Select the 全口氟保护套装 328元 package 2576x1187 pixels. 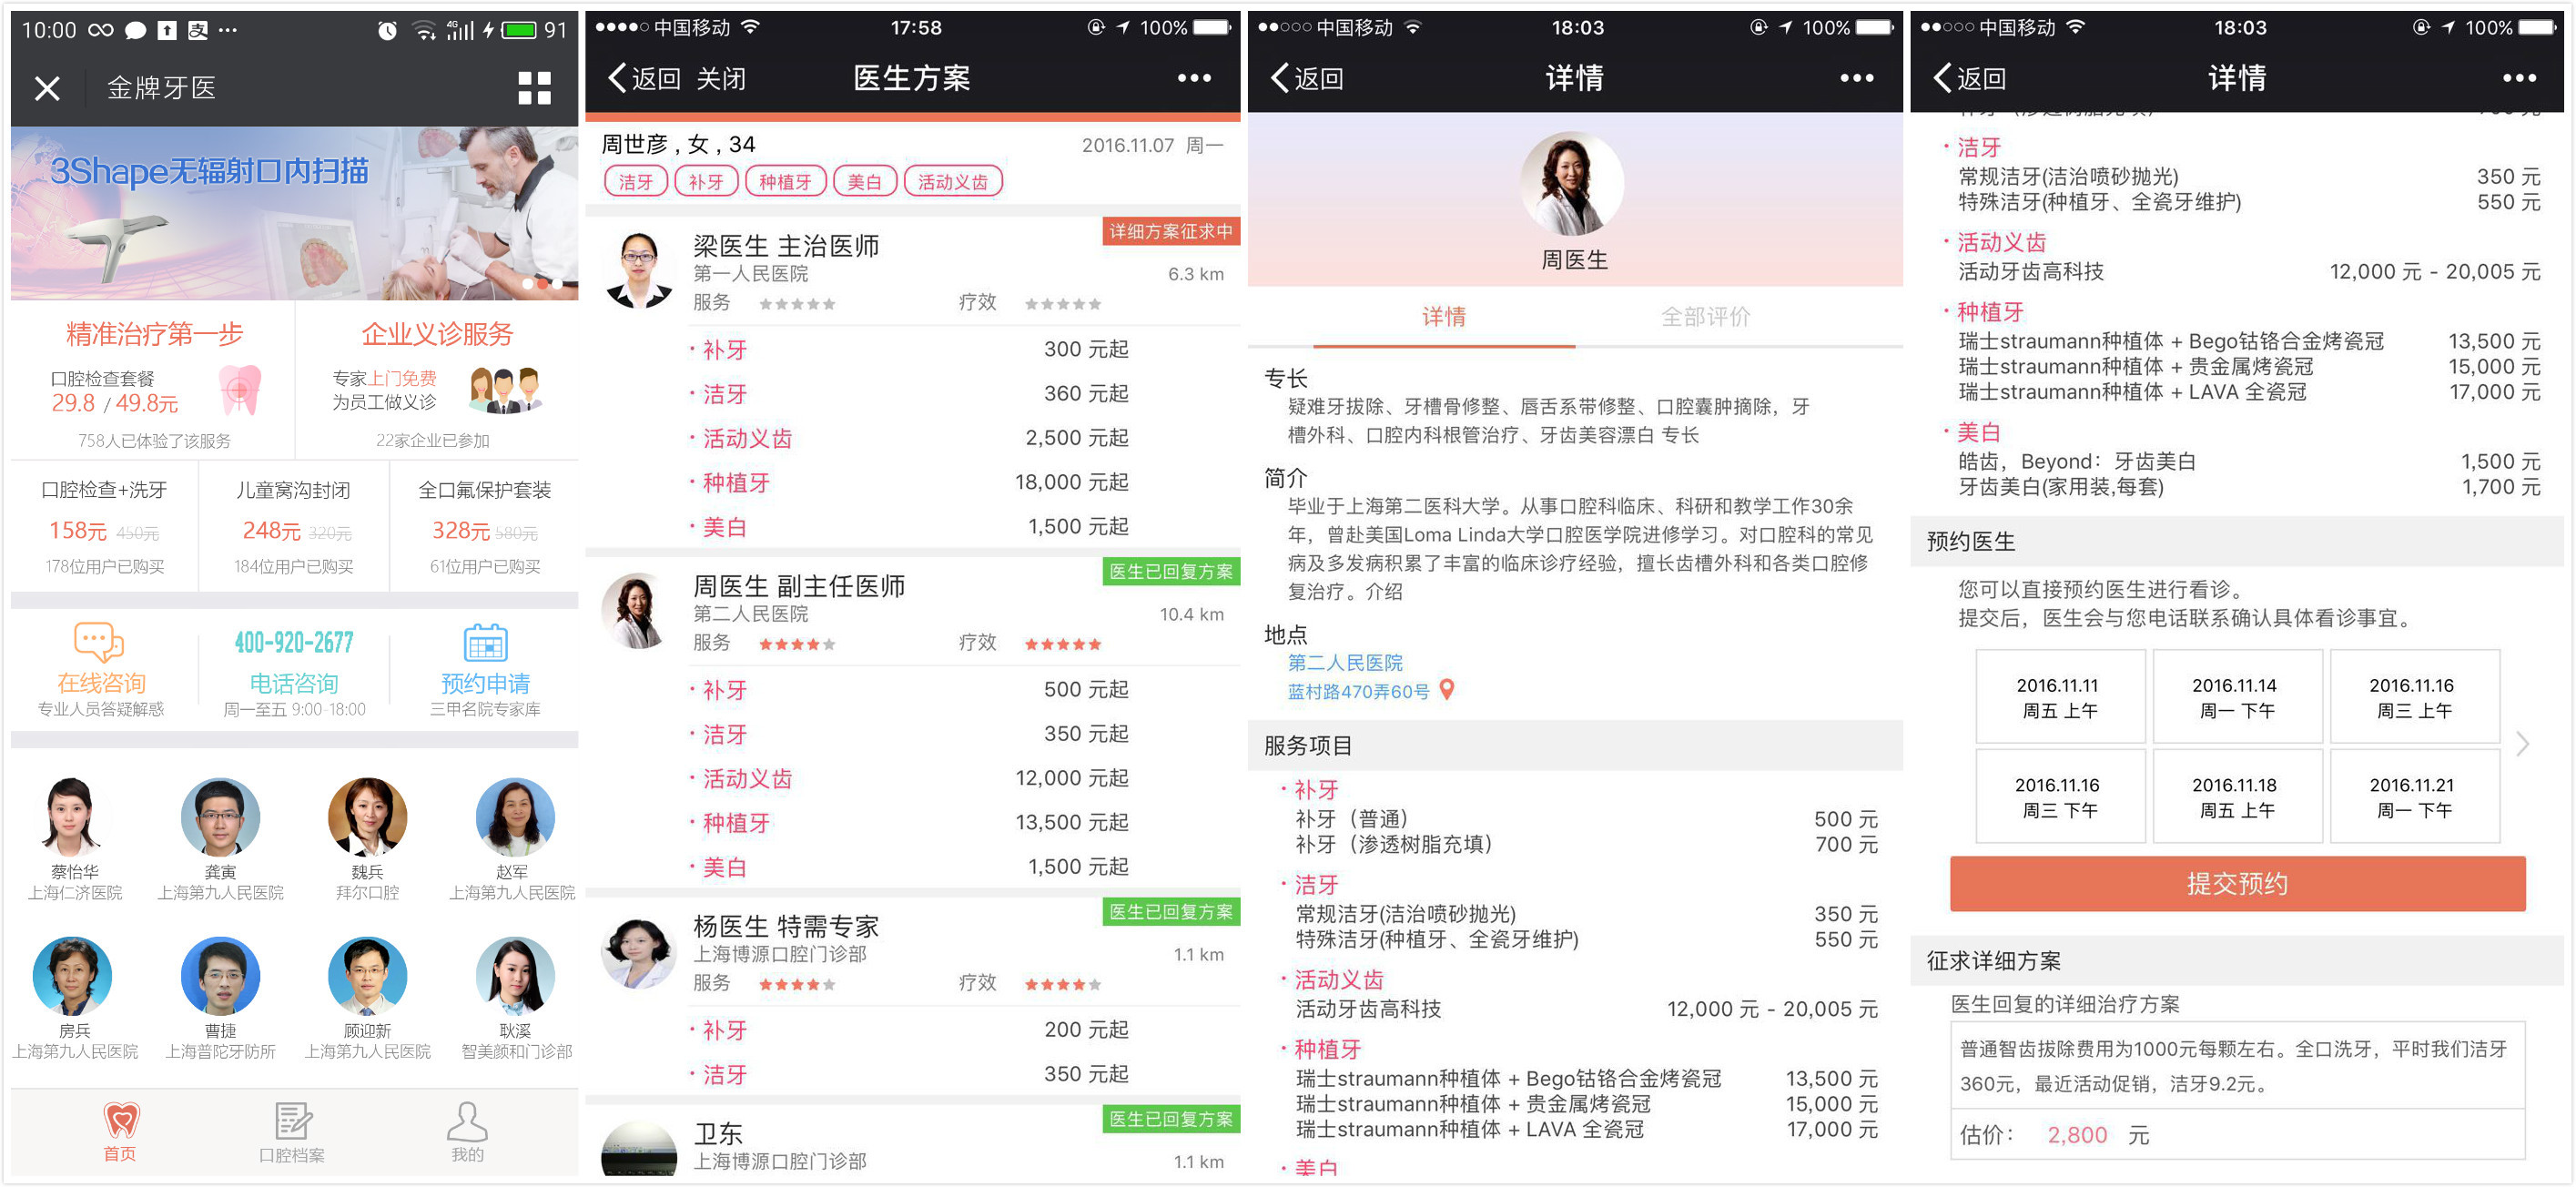(x=485, y=527)
